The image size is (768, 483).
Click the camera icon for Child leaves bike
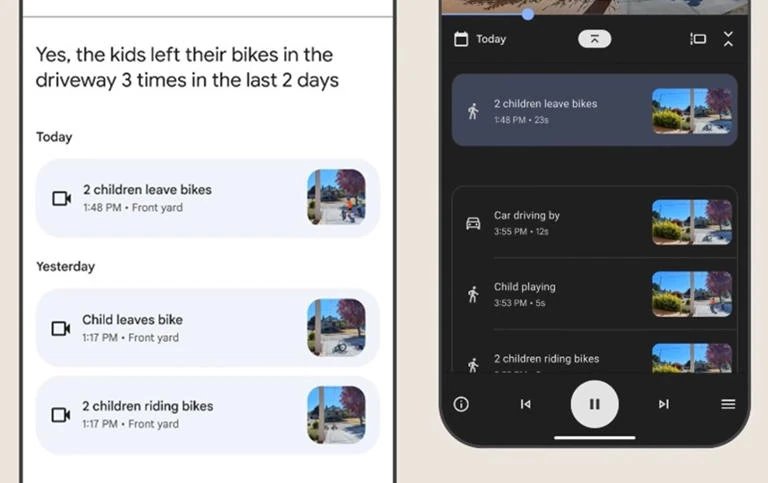point(61,328)
